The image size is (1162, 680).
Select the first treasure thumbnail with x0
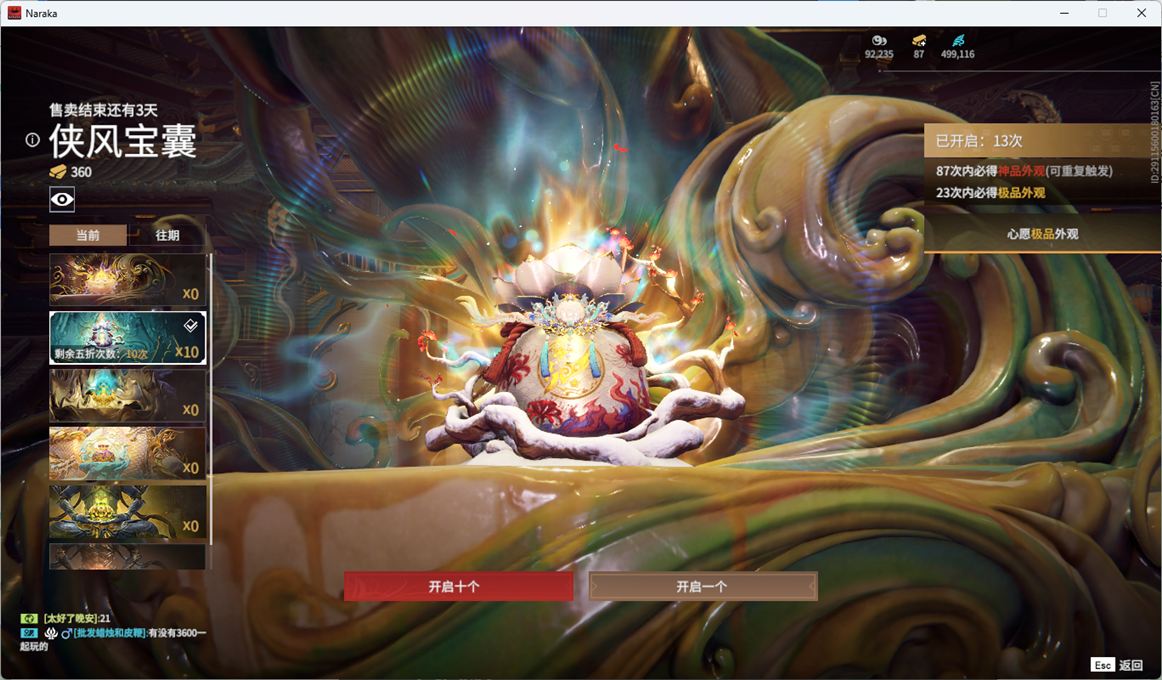pos(127,280)
